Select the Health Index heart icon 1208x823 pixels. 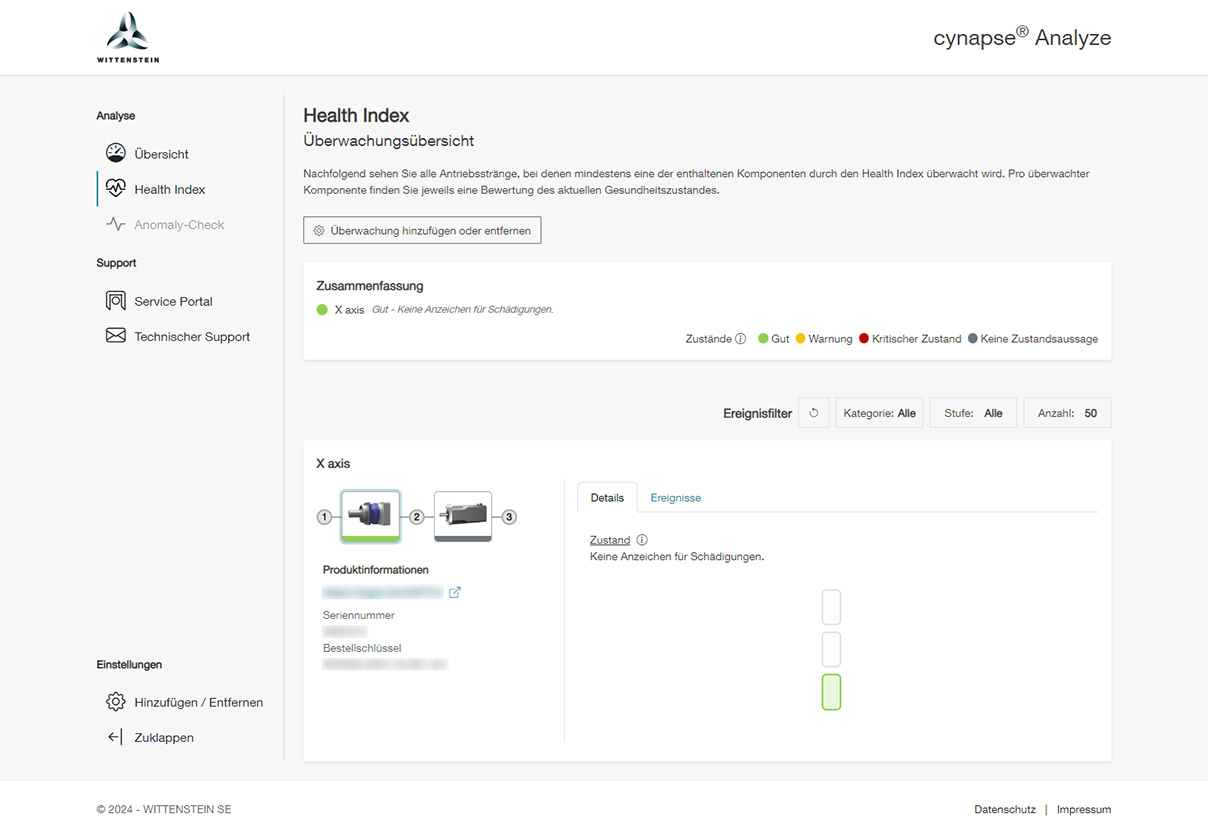coord(116,188)
